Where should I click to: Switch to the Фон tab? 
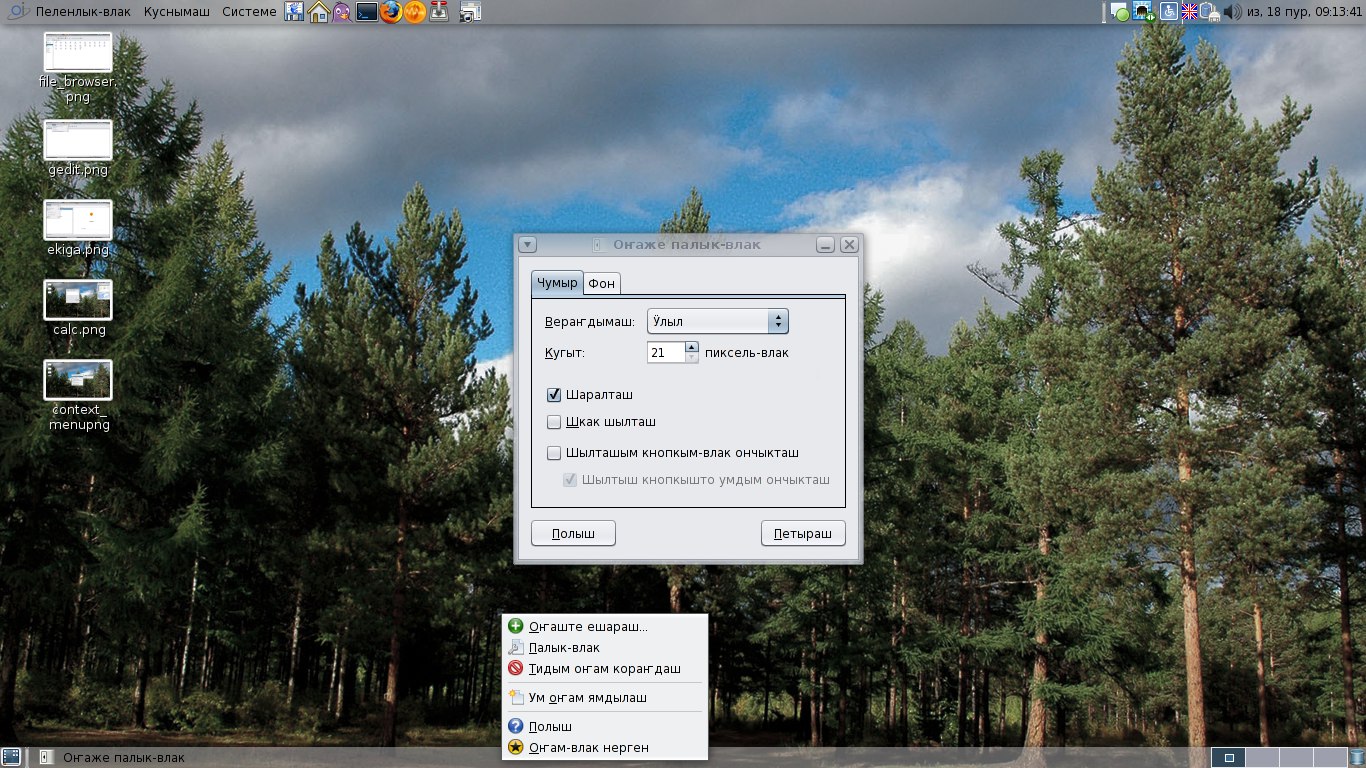(x=601, y=284)
